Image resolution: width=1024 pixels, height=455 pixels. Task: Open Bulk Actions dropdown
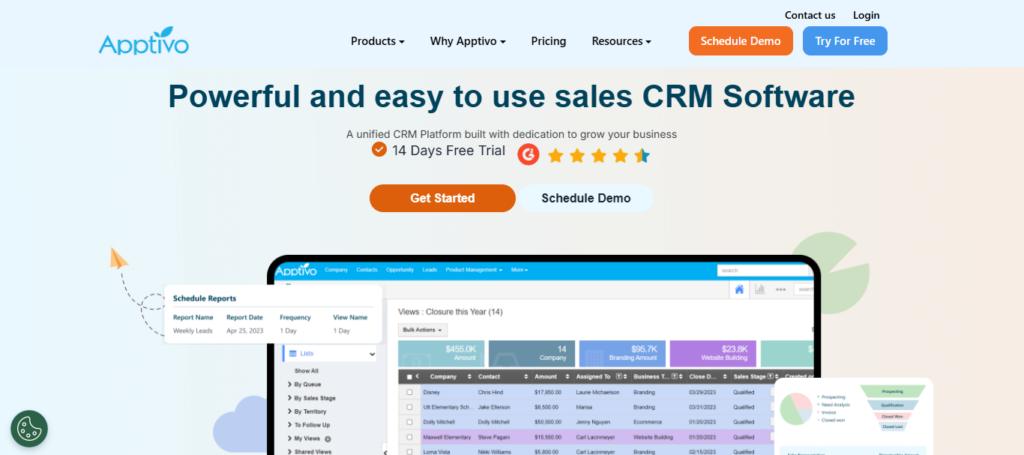[x=423, y=330]
